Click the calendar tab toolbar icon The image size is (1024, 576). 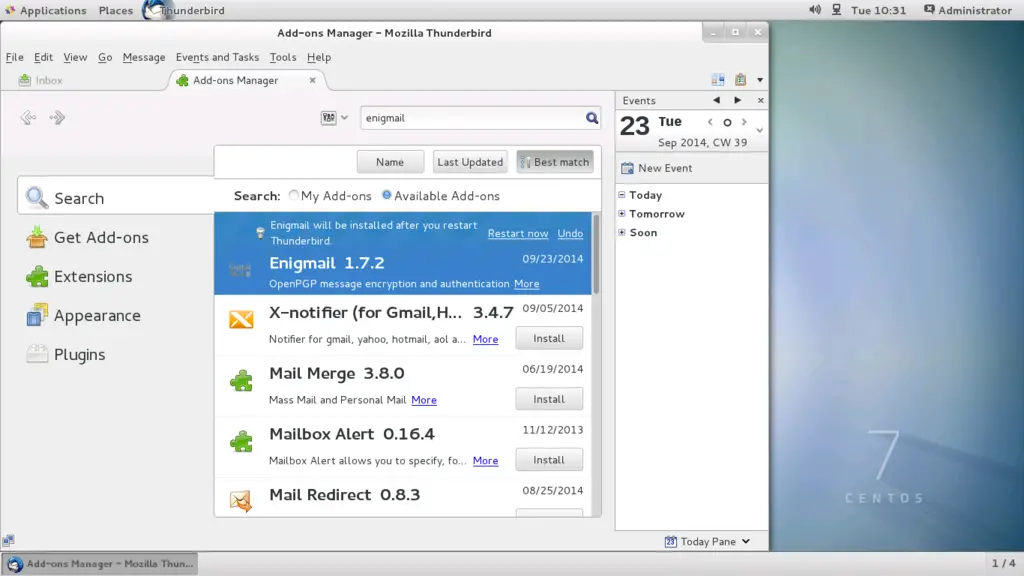pyautogui.click(x=718, y=80)
